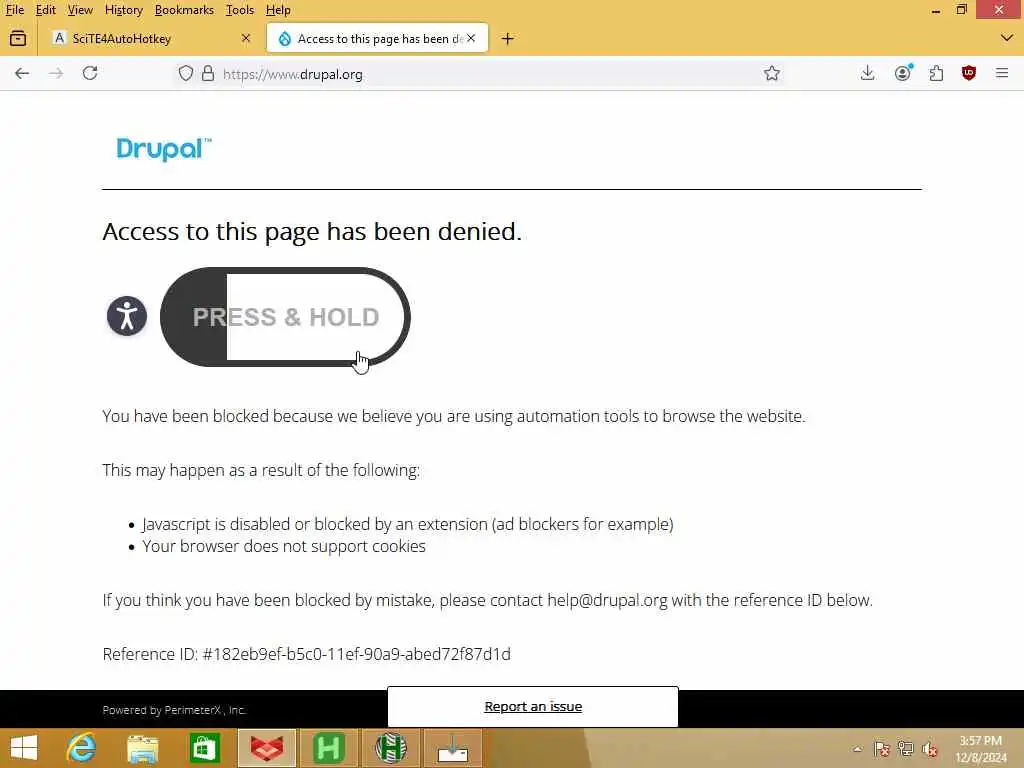Close the SciTE4AutoHotkey tab
Screen dimensions: 1024x768
click(x=246, y=39)
